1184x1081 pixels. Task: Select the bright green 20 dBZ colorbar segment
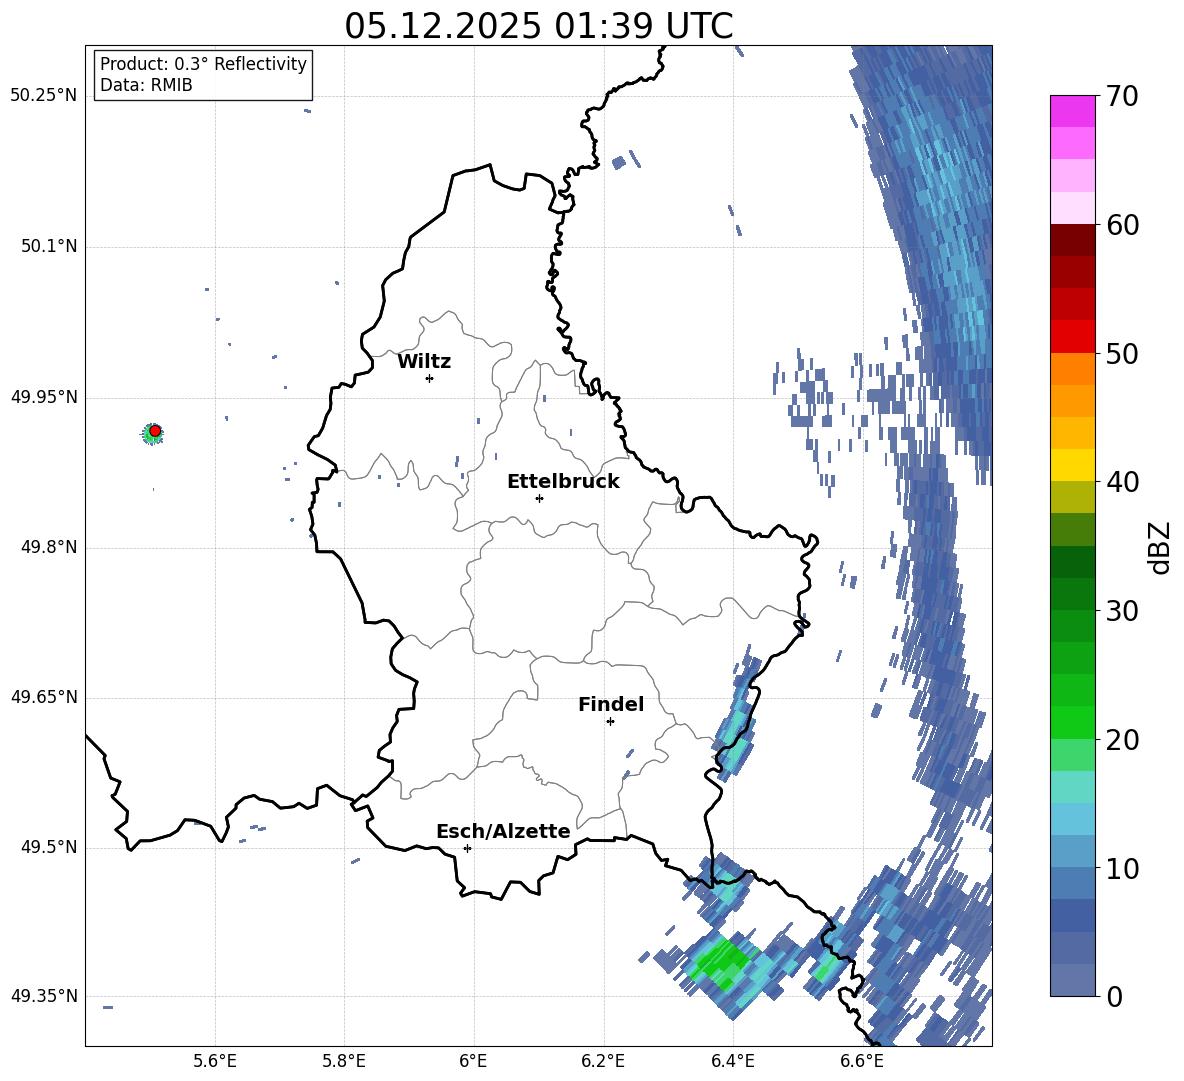coord(1072,722)
